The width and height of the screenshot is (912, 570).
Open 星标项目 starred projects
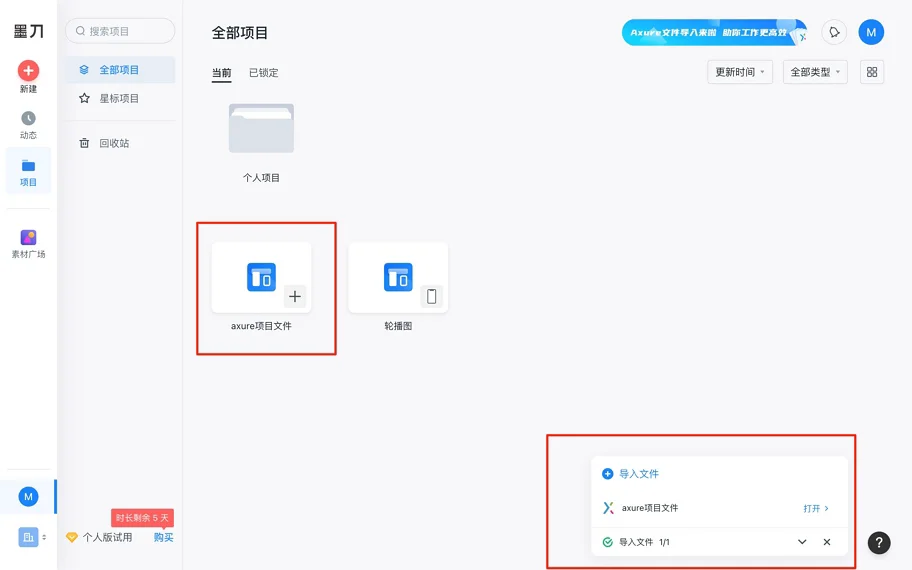[x=120, y=98]
